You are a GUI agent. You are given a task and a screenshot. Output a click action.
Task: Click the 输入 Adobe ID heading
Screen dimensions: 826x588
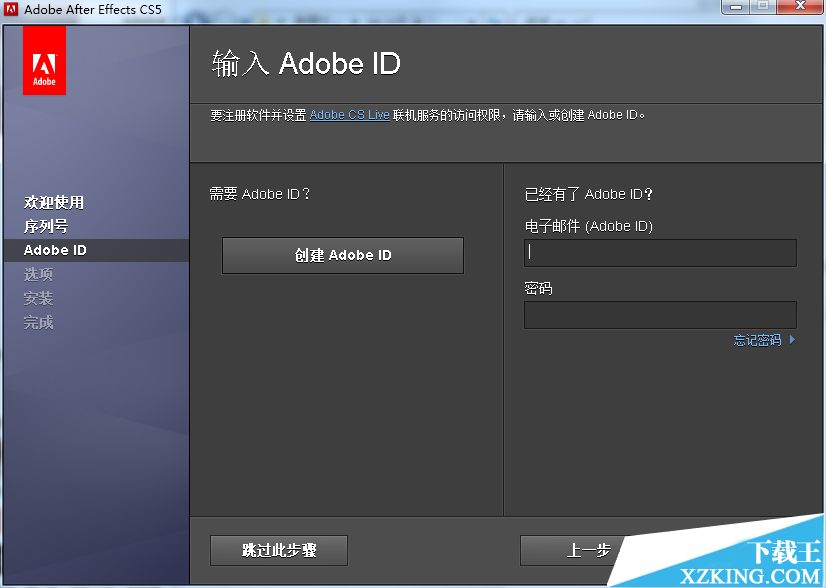point(306,63)
